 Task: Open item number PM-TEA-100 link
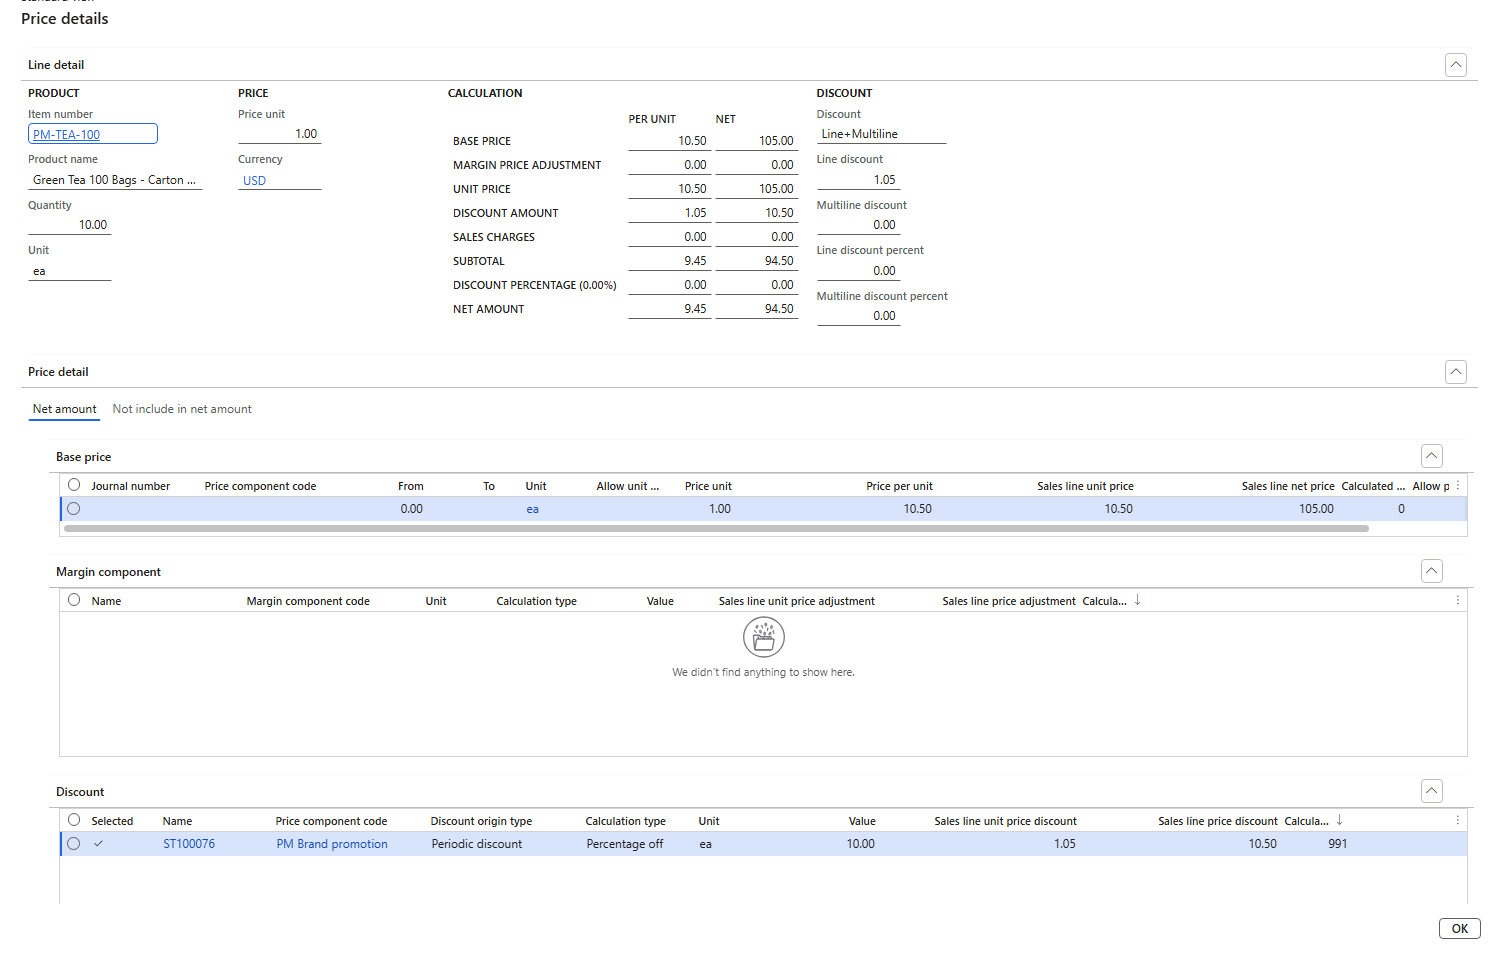tap(66, 135)
